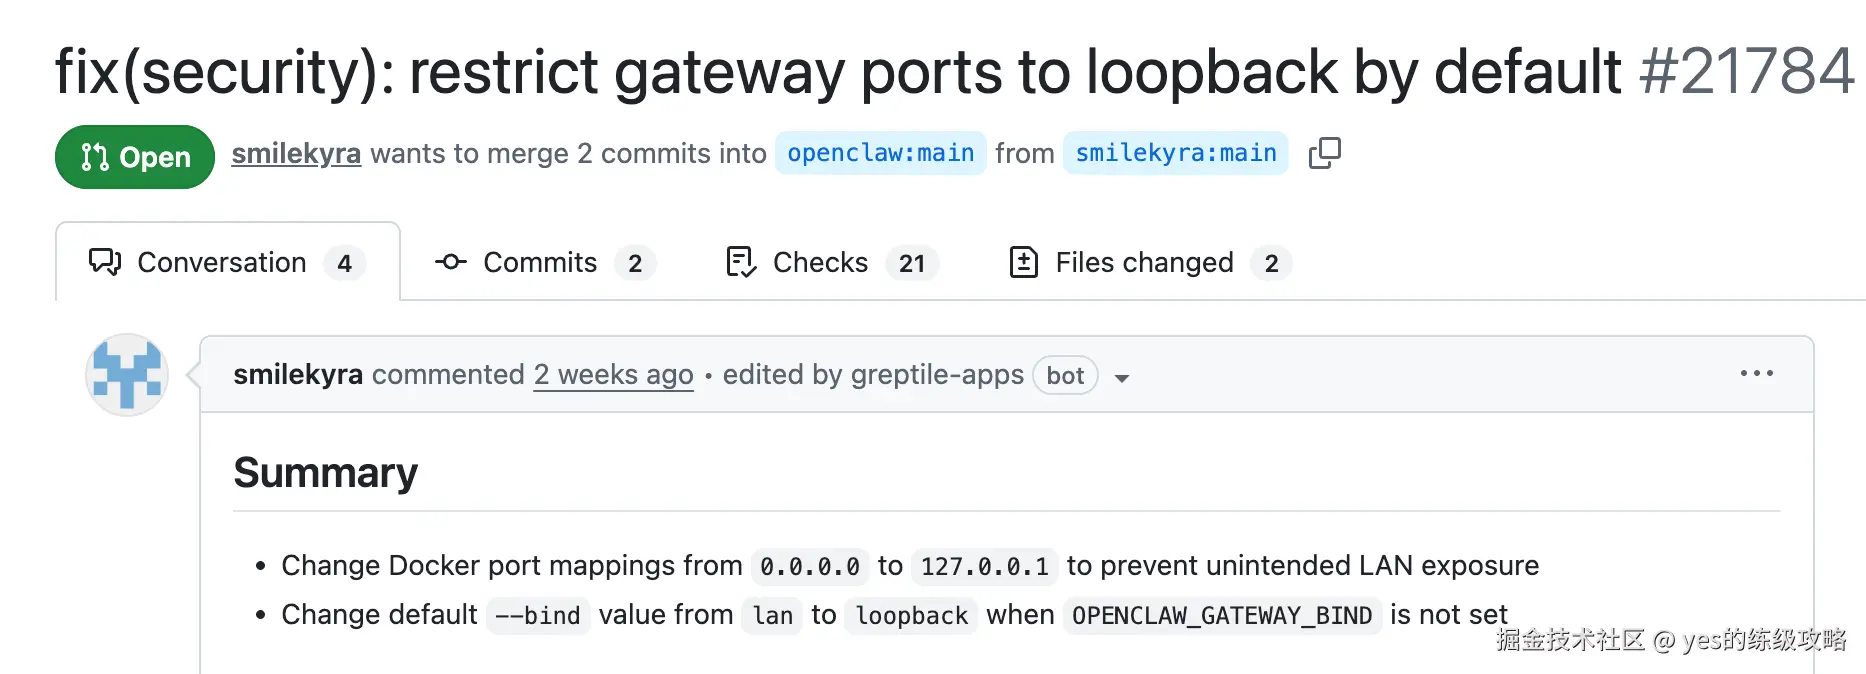Open the Checks tab

tap(820, 262)
